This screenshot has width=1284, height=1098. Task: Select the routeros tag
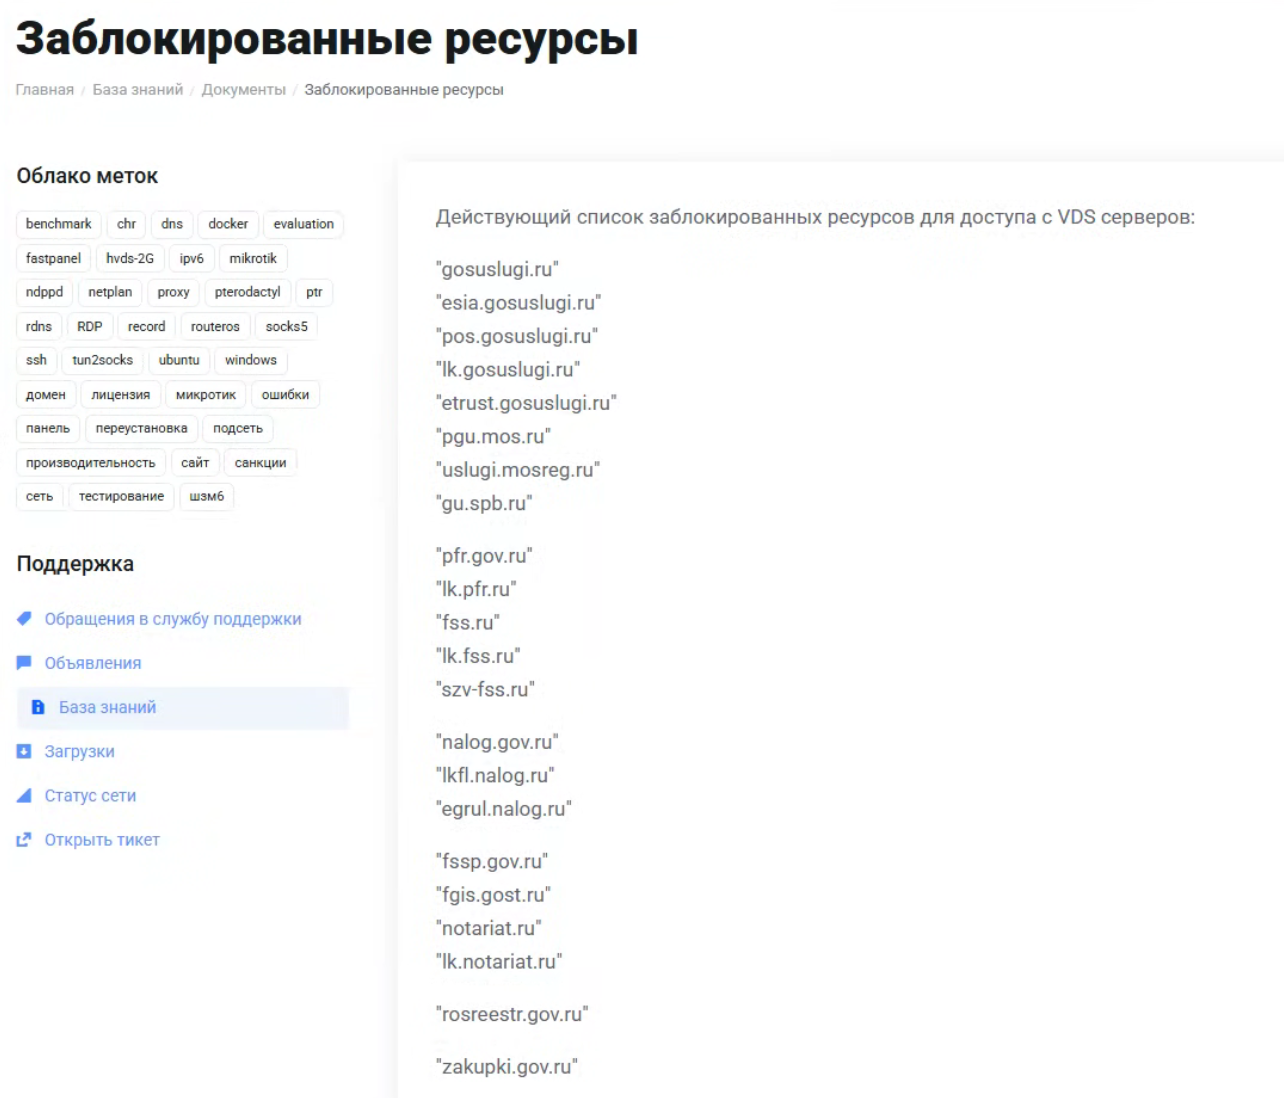215,326
